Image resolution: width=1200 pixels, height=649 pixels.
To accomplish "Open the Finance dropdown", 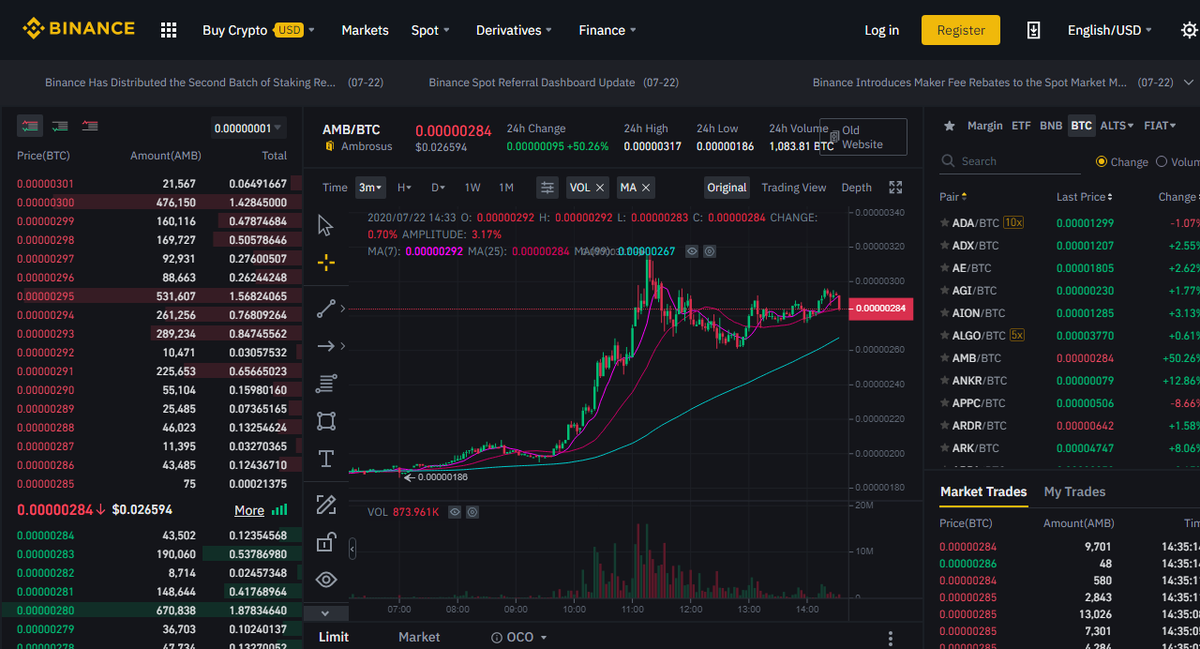I will 608,30.
